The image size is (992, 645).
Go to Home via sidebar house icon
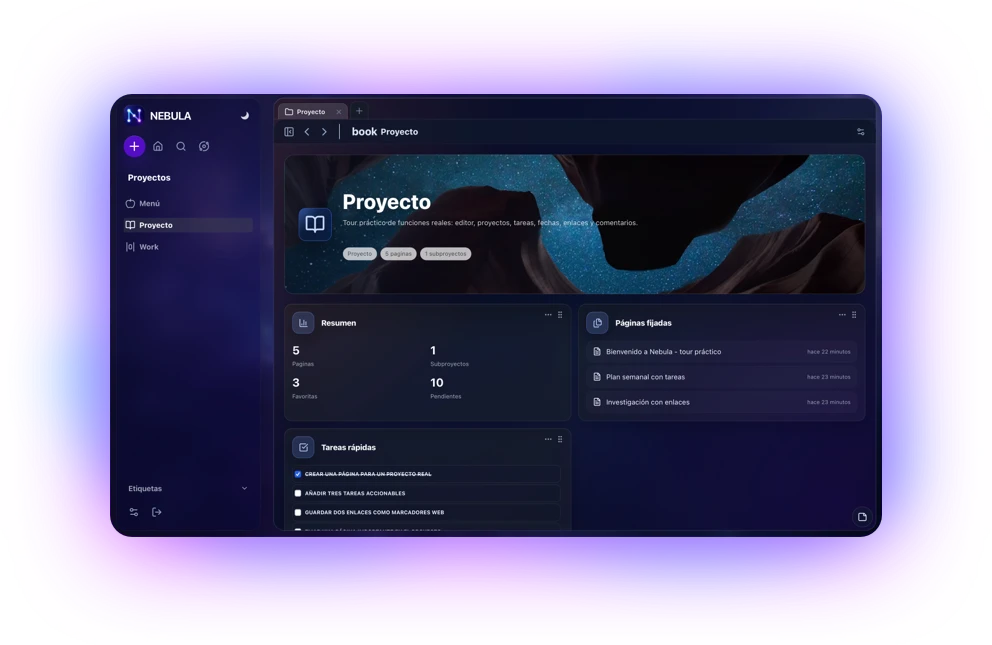point(158,147)
